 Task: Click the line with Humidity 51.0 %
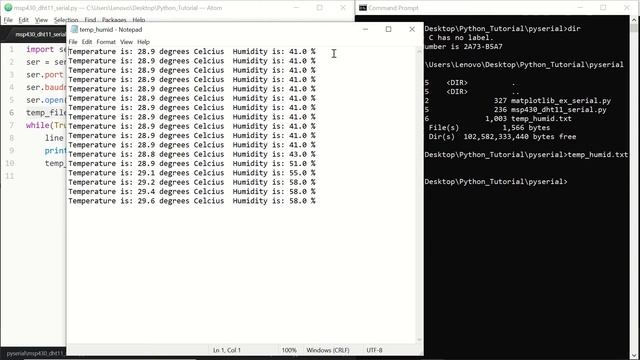click(x=192, y=164)
